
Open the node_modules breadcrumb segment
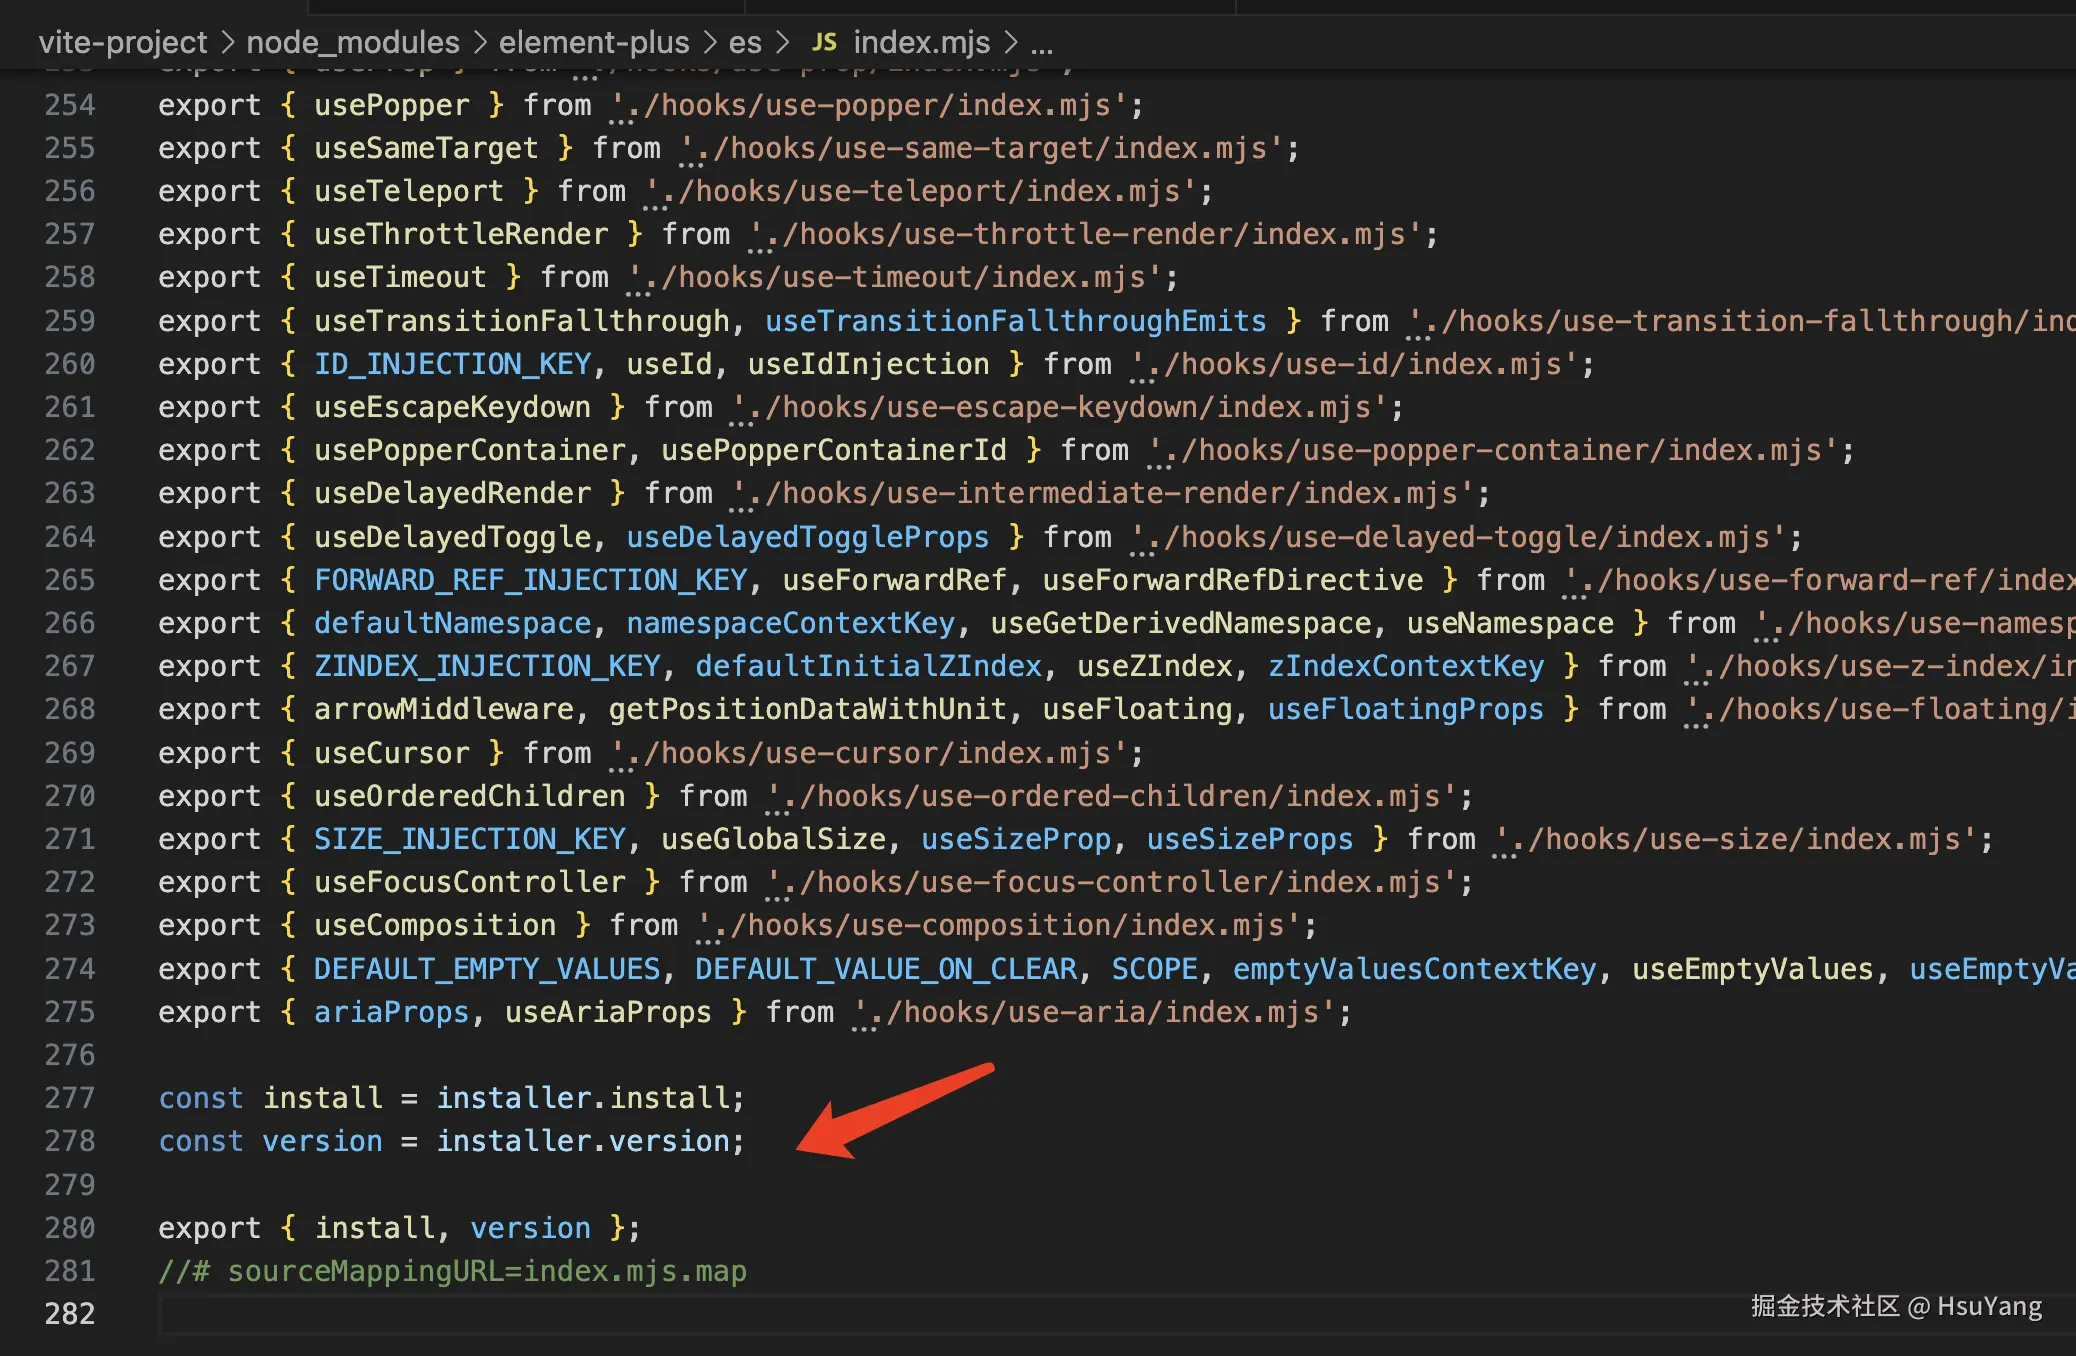pos(352,42)
